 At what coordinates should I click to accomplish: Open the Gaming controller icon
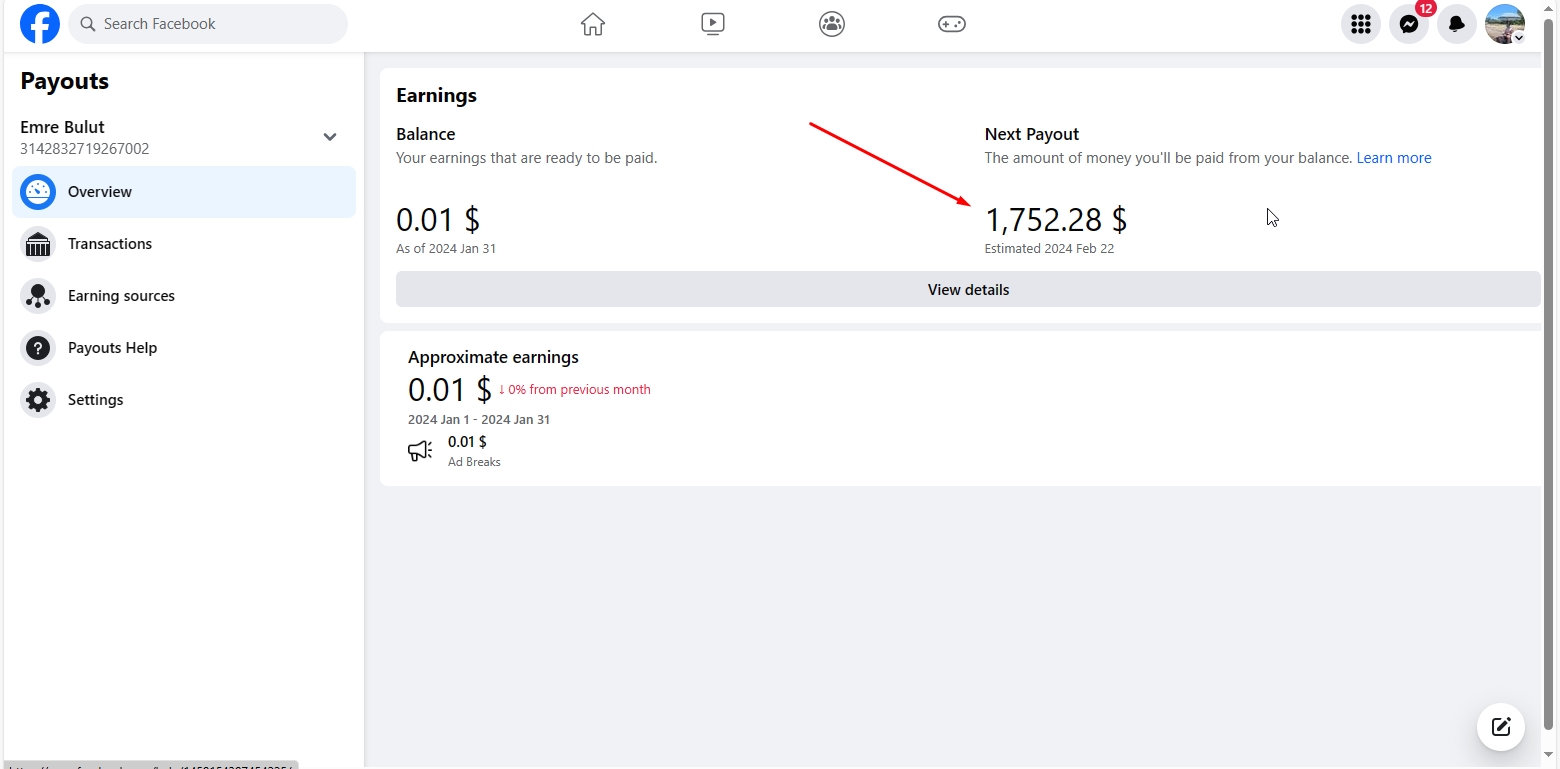click(951, 24)
